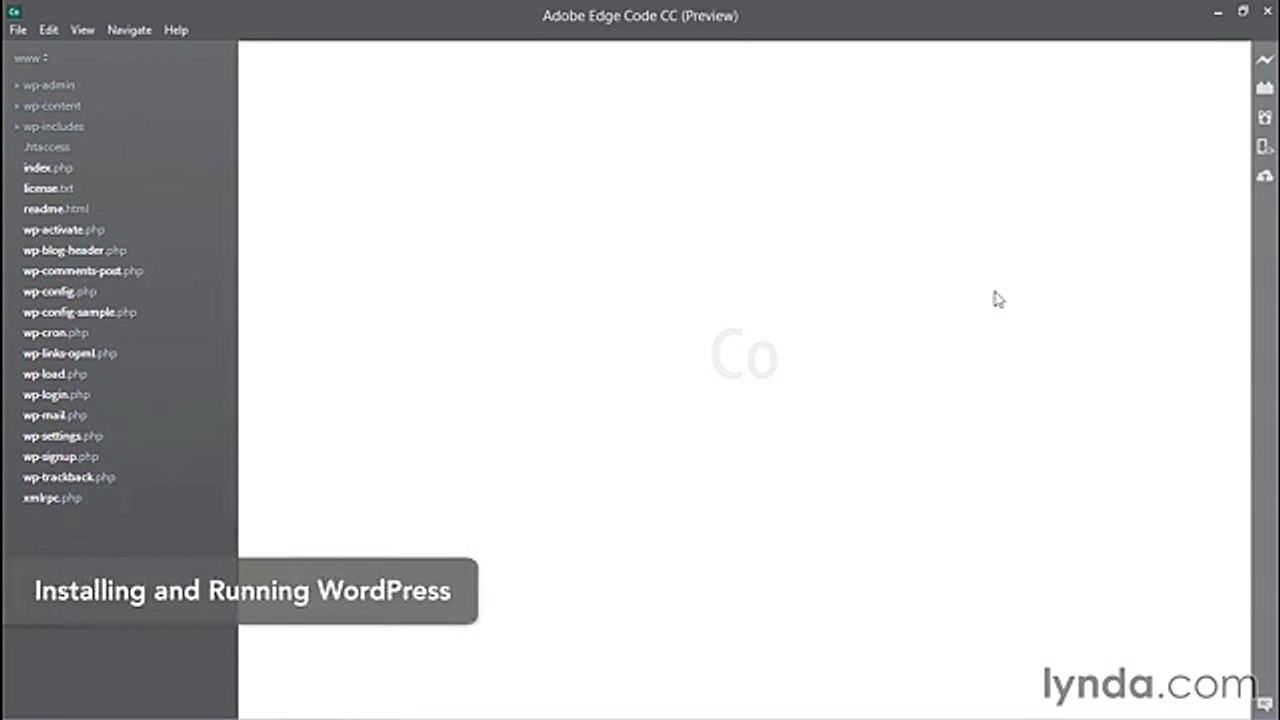Select wp-cron.php file
The image size is (1280, 720).
pyautogui.click(x=56, y=333)
